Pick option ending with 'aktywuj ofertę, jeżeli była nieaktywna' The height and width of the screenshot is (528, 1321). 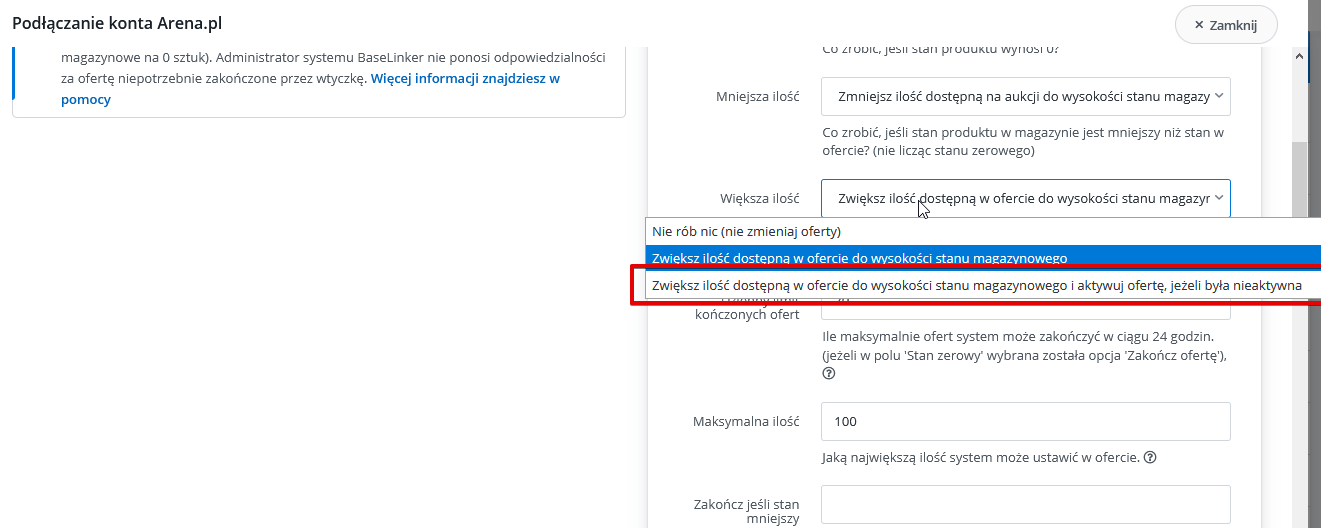[x=977, y=285]
